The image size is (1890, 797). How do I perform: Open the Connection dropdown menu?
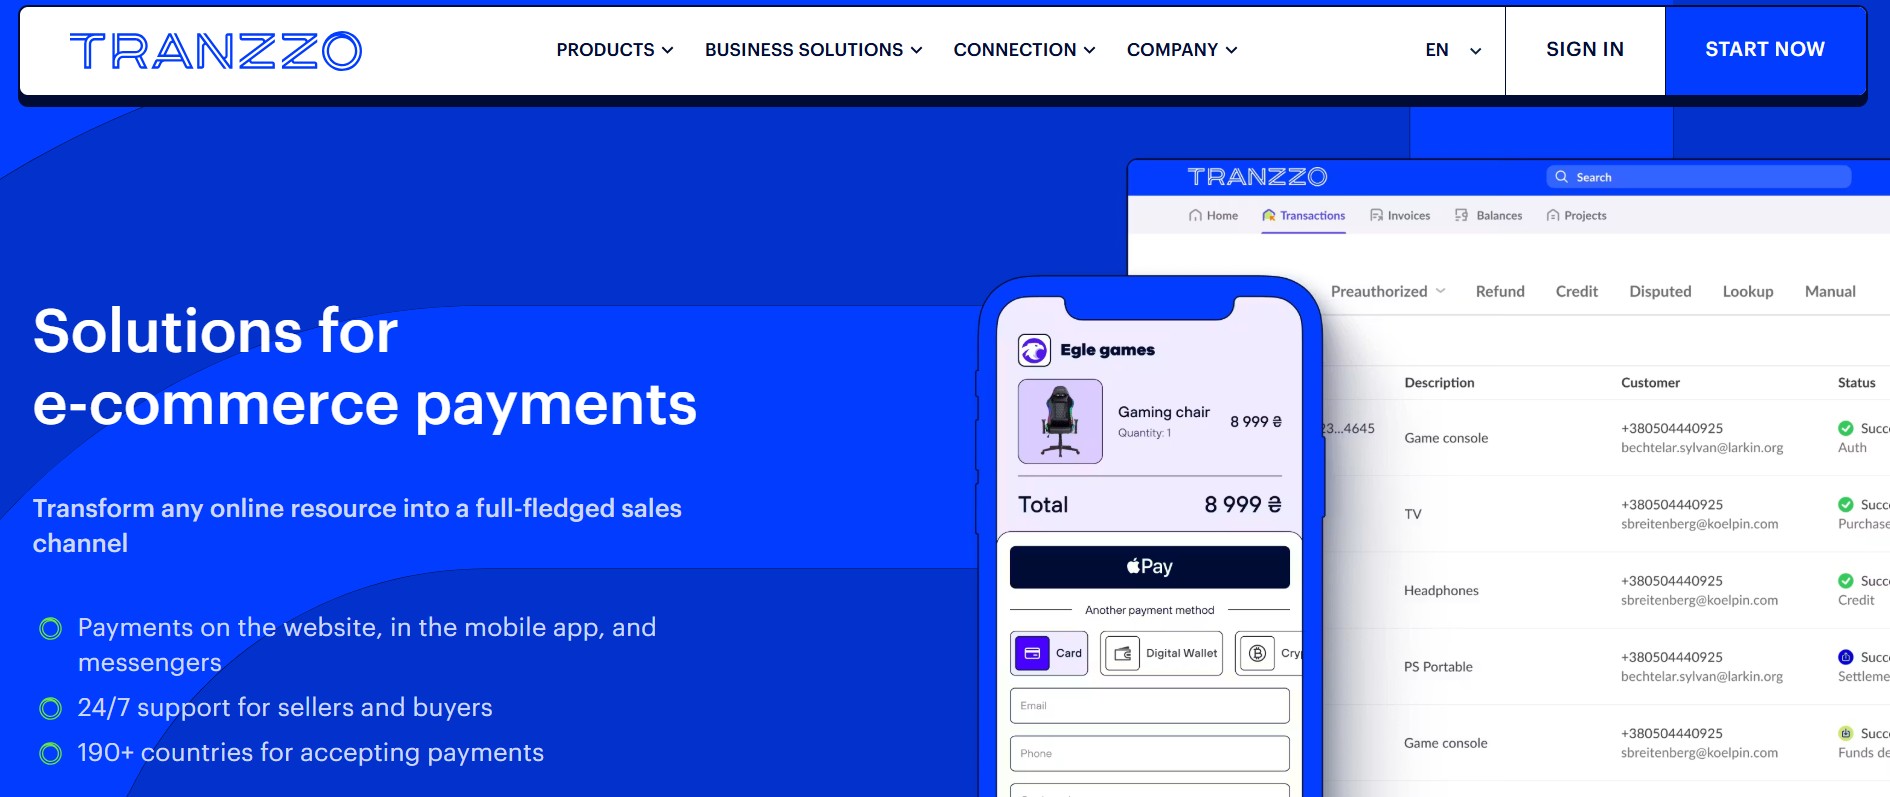pos(1025,50)
